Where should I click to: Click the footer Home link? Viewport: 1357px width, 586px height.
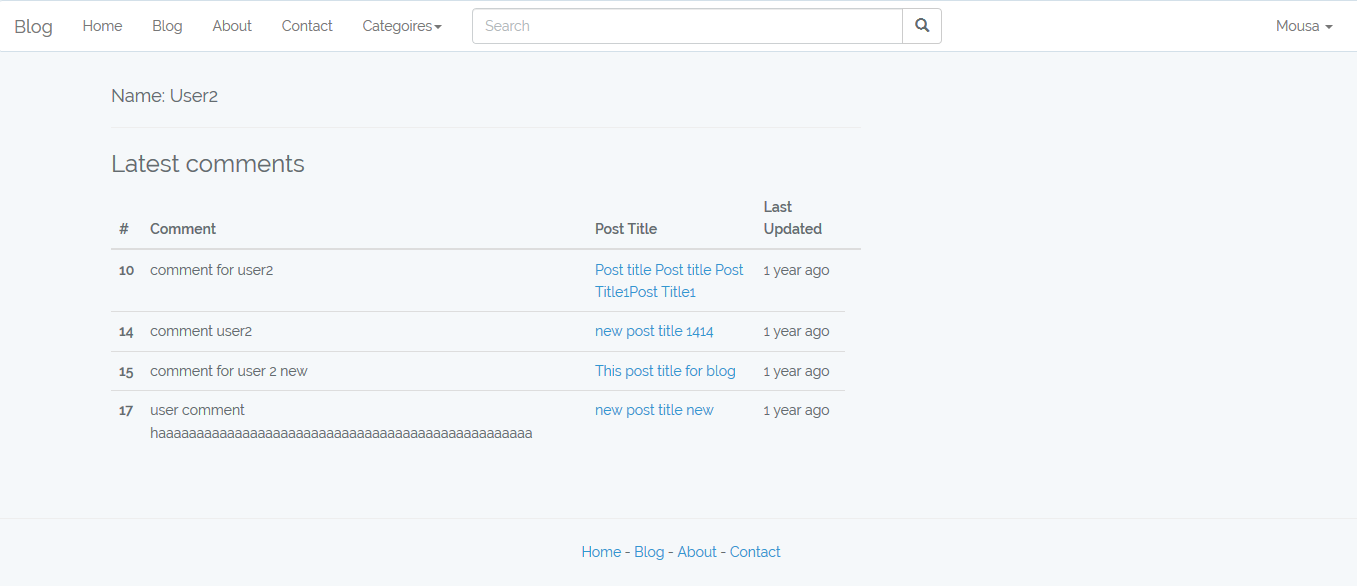(x=601, y=552)
